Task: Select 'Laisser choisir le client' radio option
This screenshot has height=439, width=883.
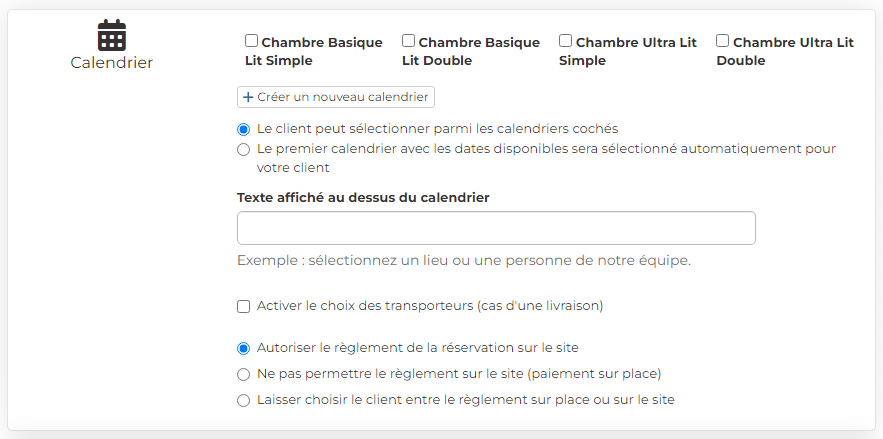Action: (243, 401)
